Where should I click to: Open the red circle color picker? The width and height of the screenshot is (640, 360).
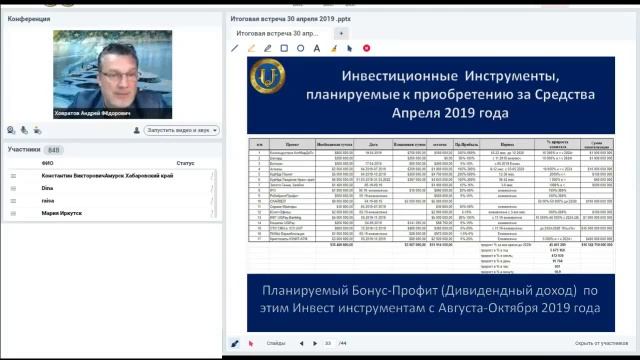[367, 48]
